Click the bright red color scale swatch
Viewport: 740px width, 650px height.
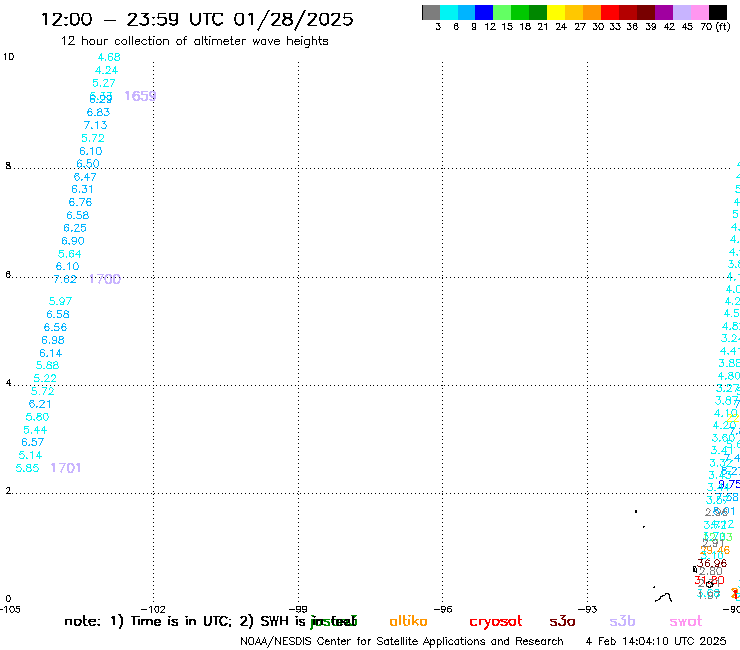coord(610,12)
